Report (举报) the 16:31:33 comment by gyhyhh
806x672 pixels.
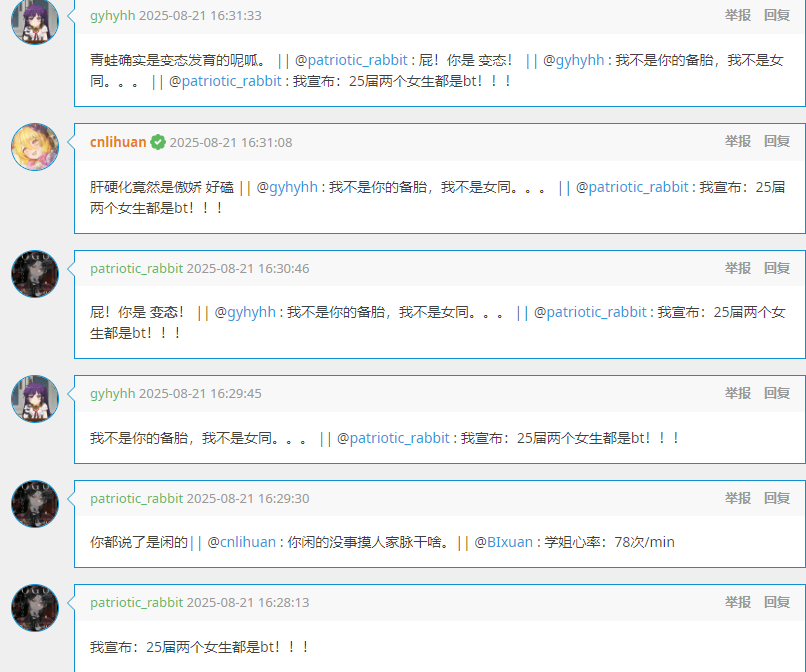coord(738,15)
